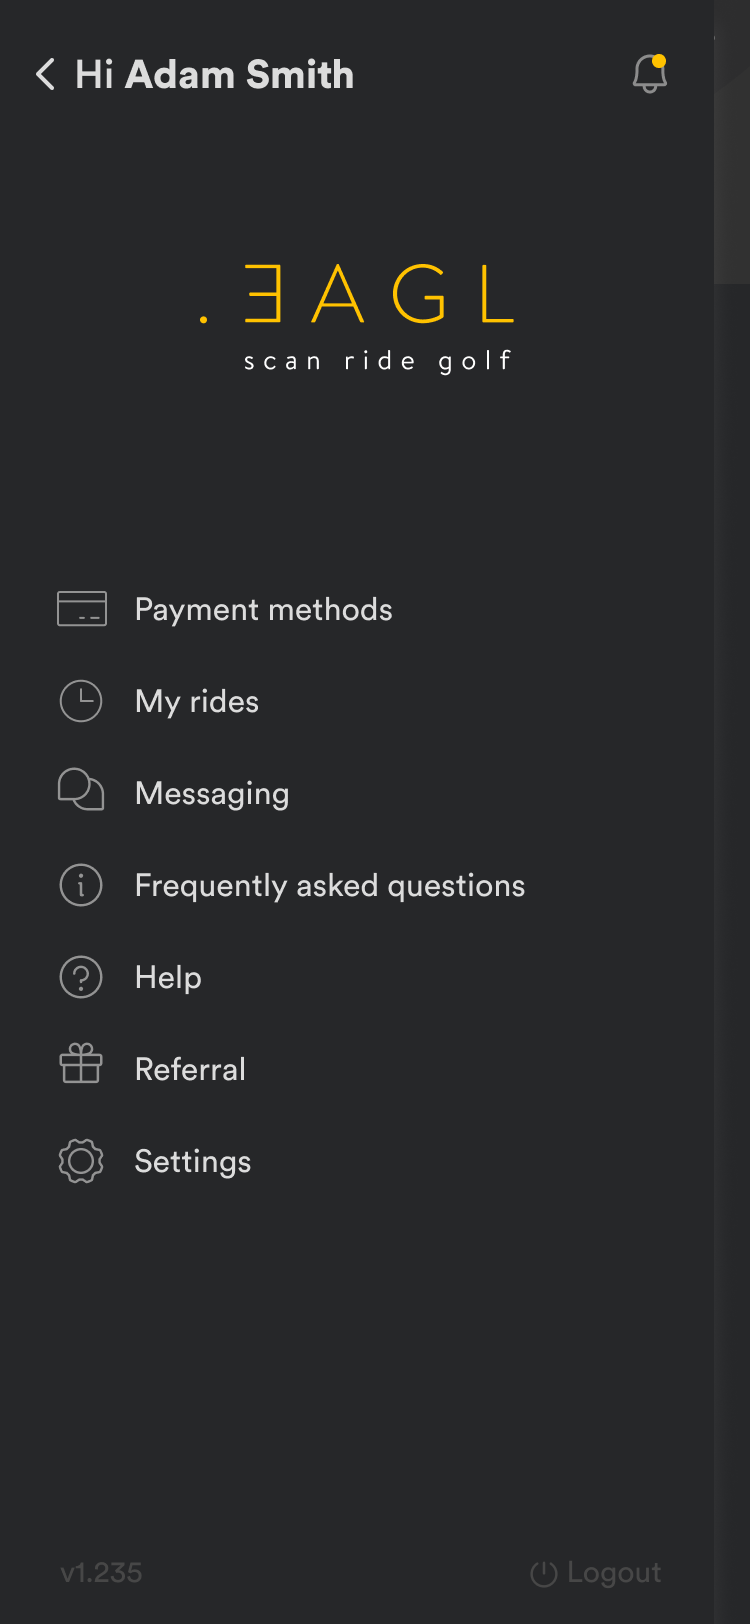
Task: Tap the back chevron arrow
Action: tap(45, 74)
